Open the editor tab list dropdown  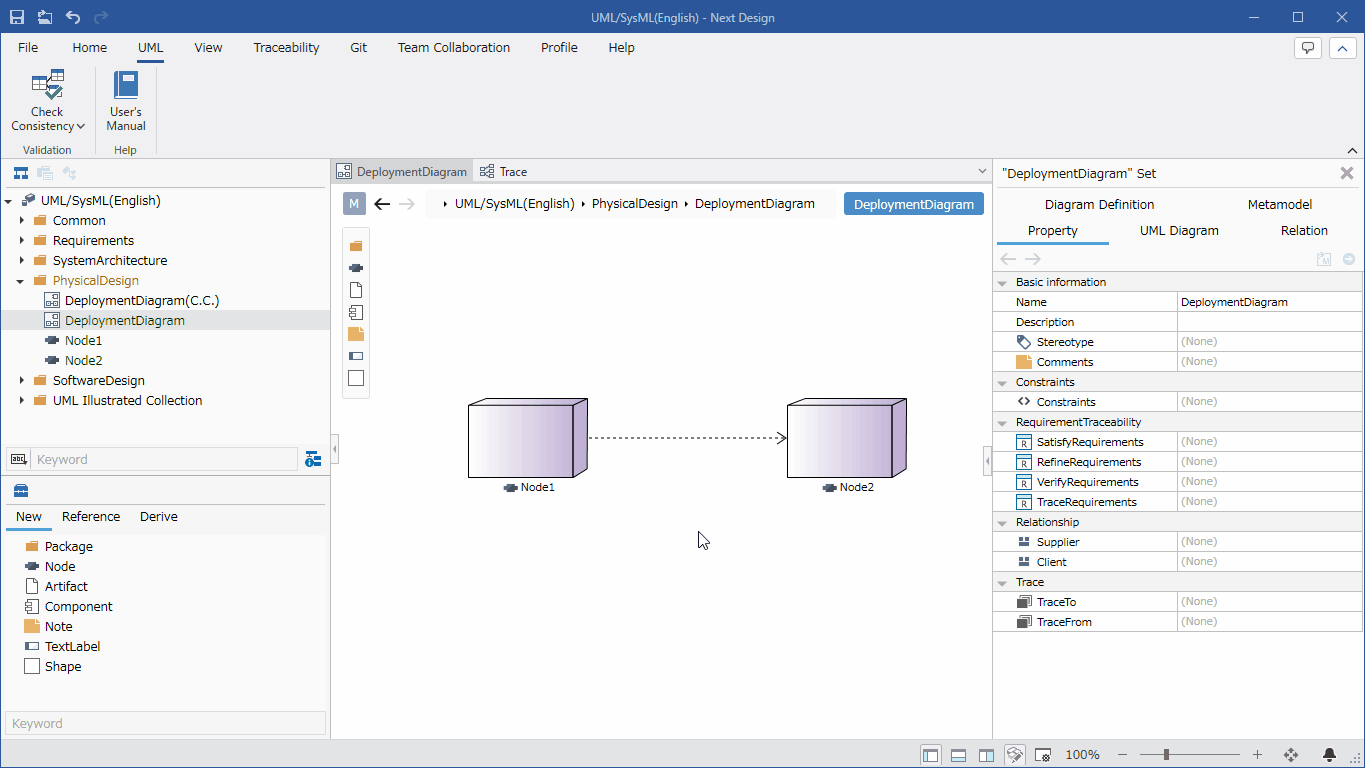coord(981,172)
